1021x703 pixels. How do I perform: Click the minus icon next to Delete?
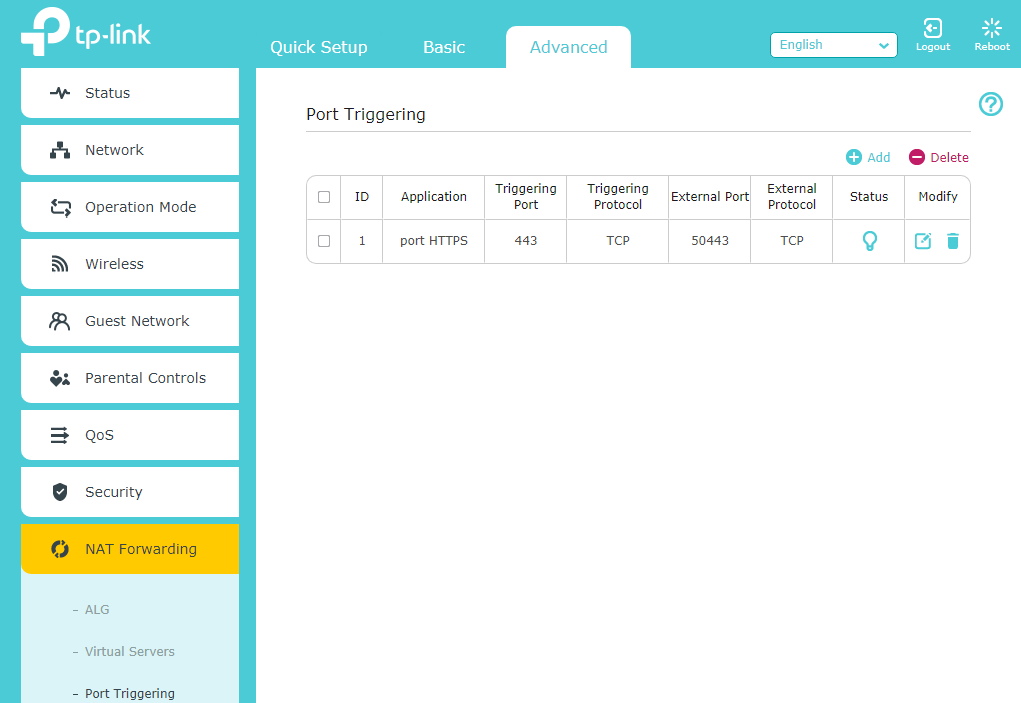click(917, 157)
